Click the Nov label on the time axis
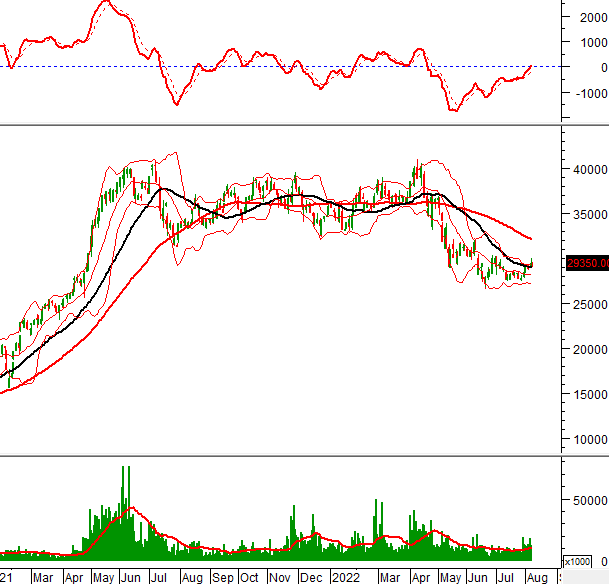The image size is (609, 584). point(279,577)
